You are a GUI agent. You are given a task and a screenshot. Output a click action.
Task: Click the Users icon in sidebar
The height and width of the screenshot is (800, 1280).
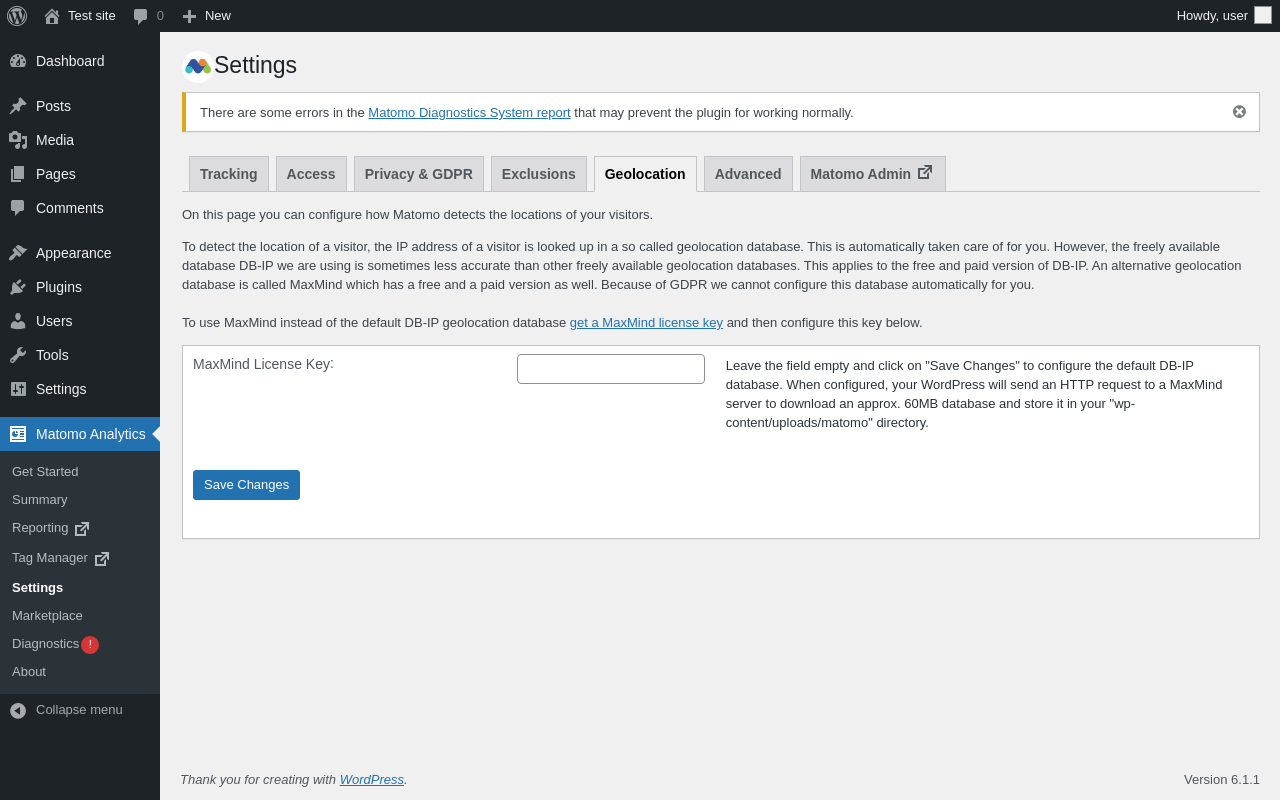[18, 321]
